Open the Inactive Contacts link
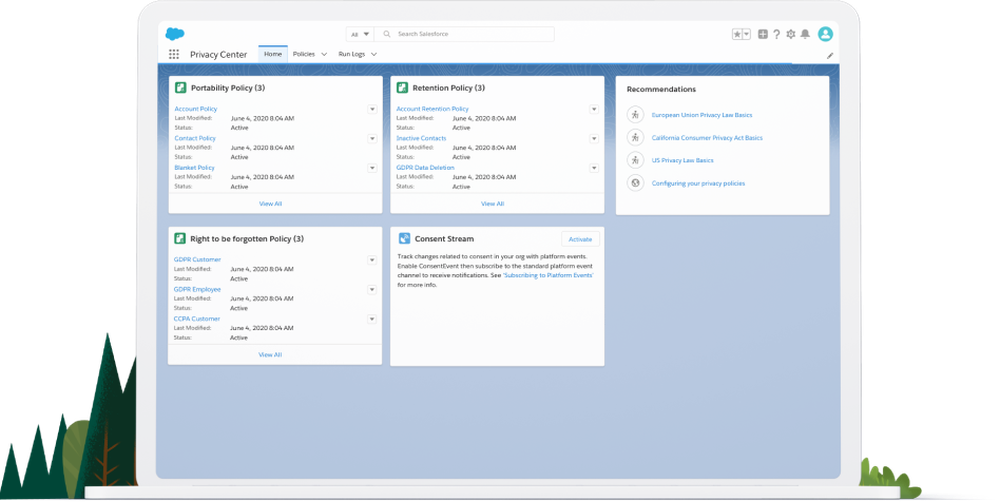The image size is (1000, 502). click(x=421, y=138)
